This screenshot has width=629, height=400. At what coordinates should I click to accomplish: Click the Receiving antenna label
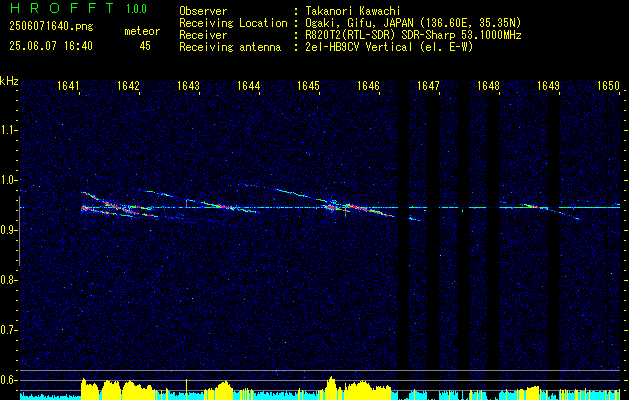point(230,47)
